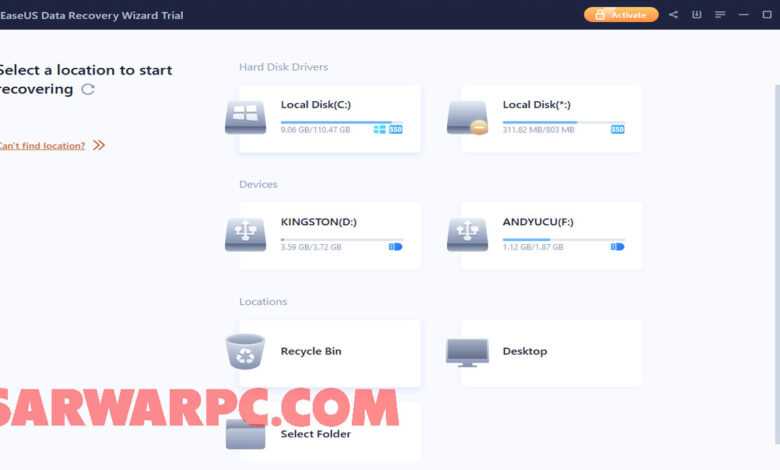The width and height of the screenshot is (780, 470).
Task: Choose the Recycle Bin location
Action: [x=330, y=353]
